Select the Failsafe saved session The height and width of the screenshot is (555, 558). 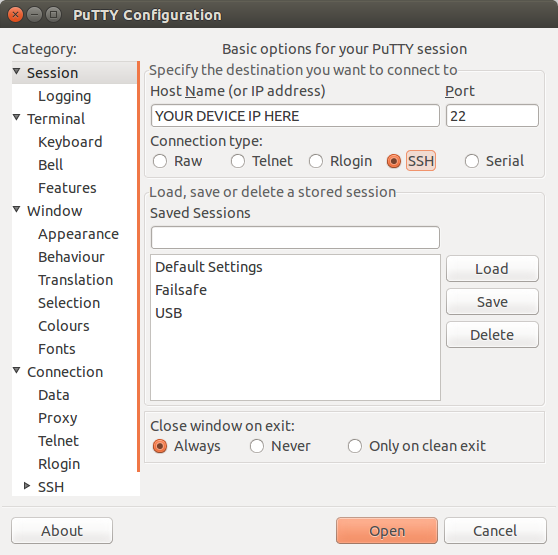tap(181, 290)
